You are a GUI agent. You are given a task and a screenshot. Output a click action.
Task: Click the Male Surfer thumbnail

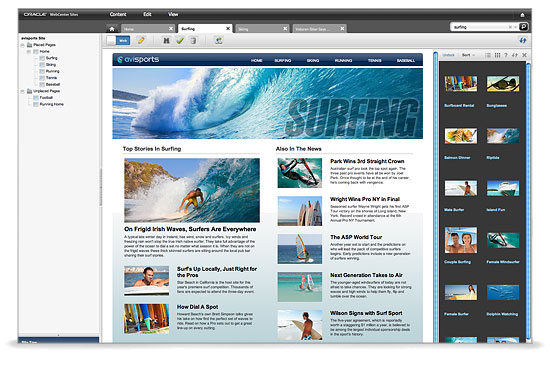pos(461,188)
